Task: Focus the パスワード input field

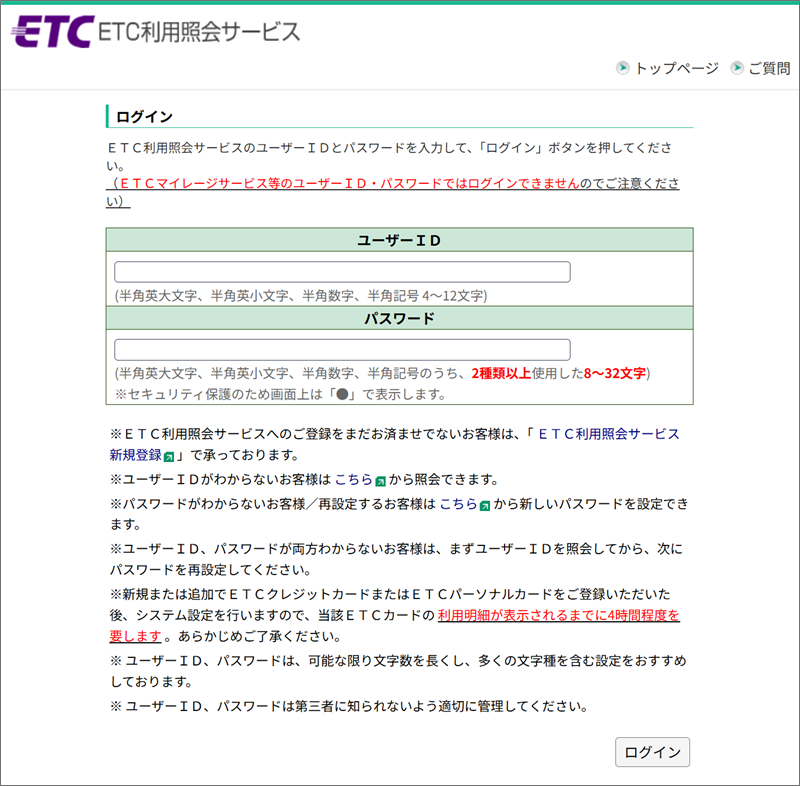Action: coord(342,350)
